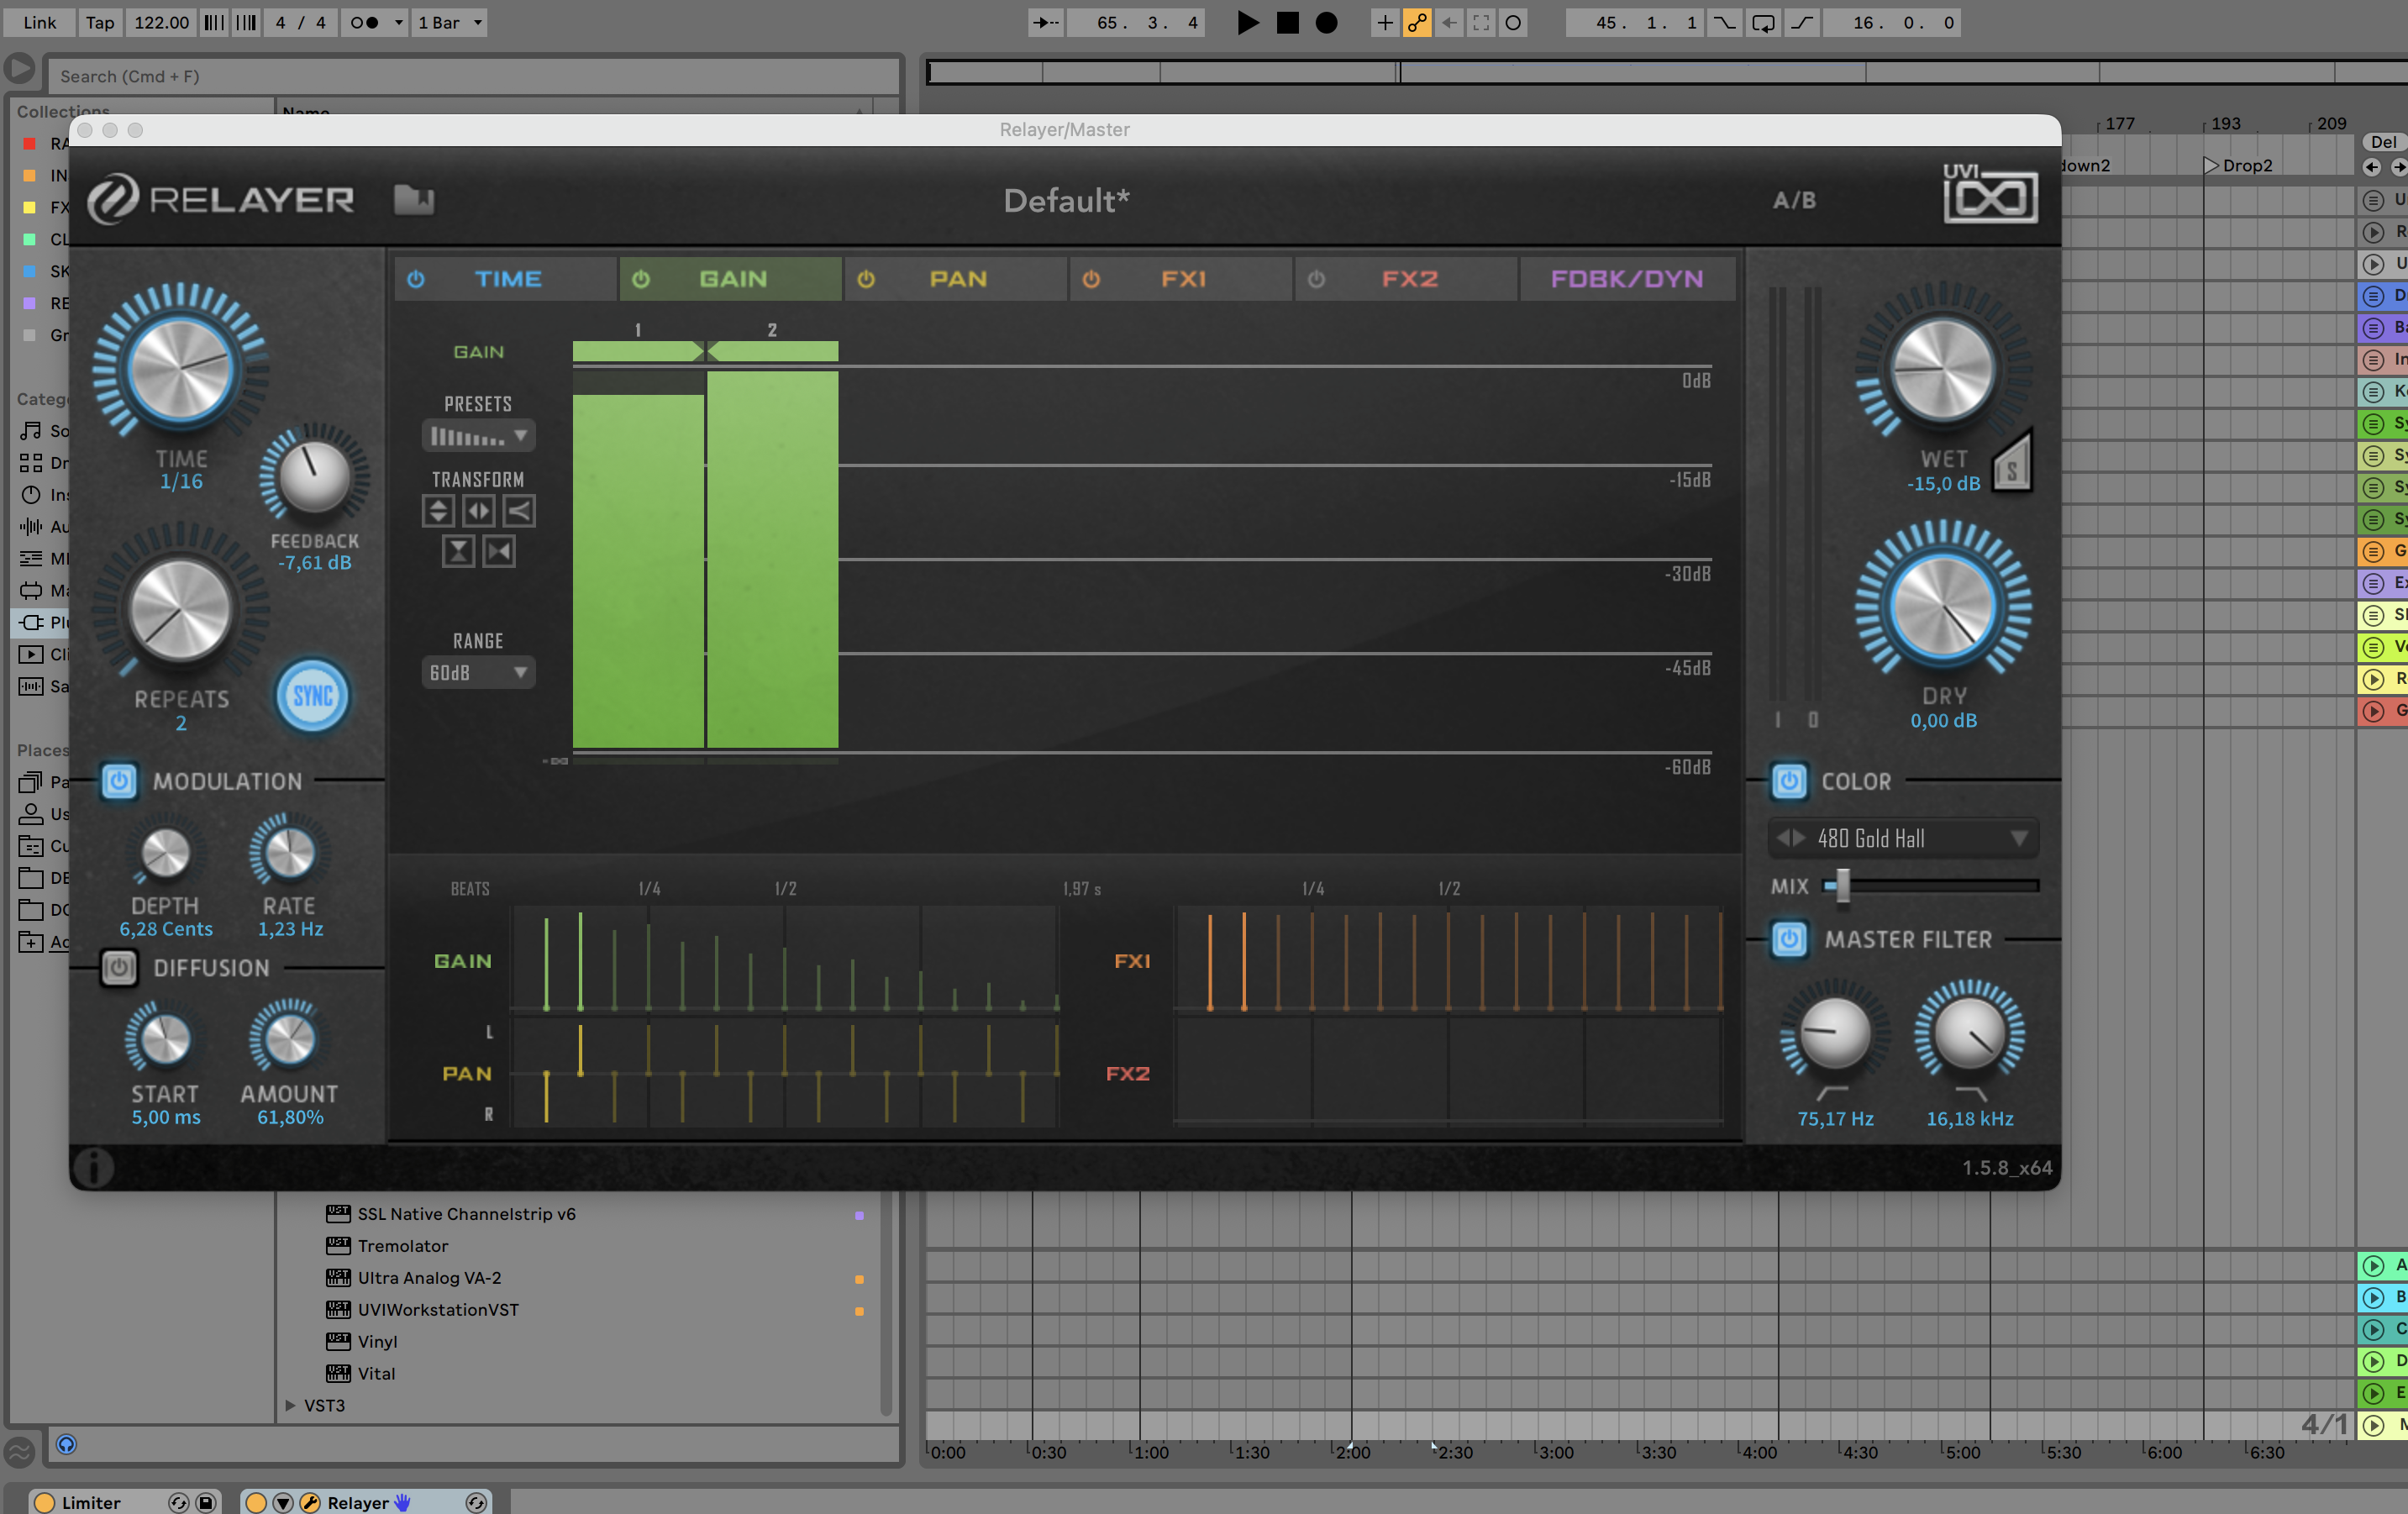Screen dimensions: 2408x1514
Task: Click flip vertical transform icon
Action: click(438, 511)
